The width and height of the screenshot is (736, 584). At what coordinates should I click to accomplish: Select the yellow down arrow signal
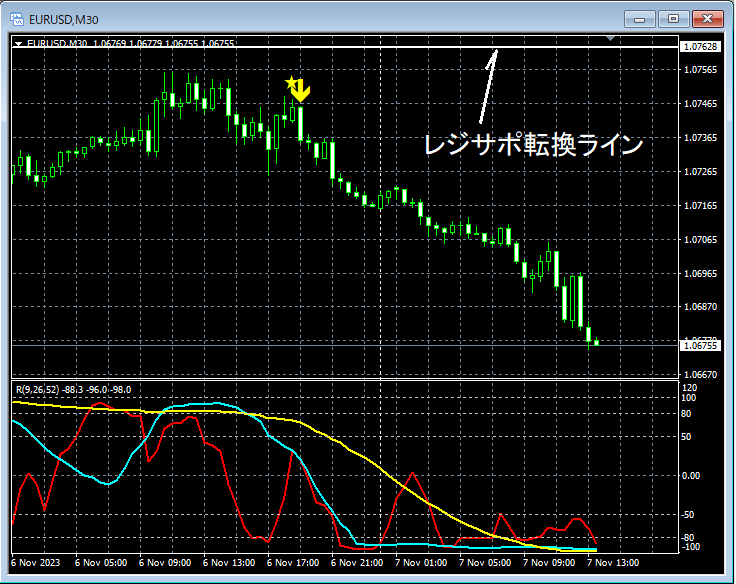click(300, 91)
